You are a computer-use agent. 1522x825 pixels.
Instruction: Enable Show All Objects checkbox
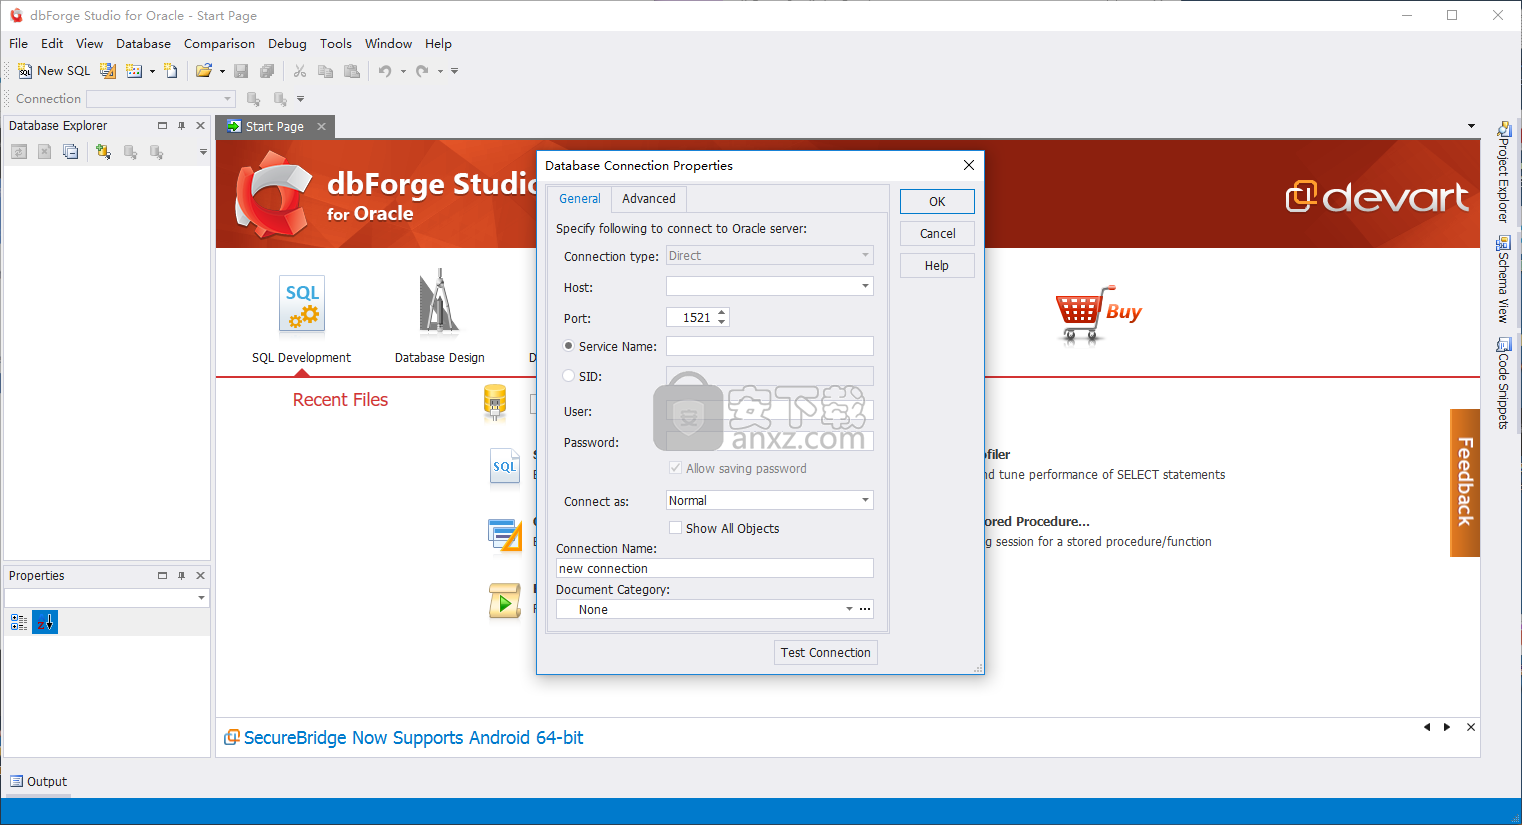675,528
